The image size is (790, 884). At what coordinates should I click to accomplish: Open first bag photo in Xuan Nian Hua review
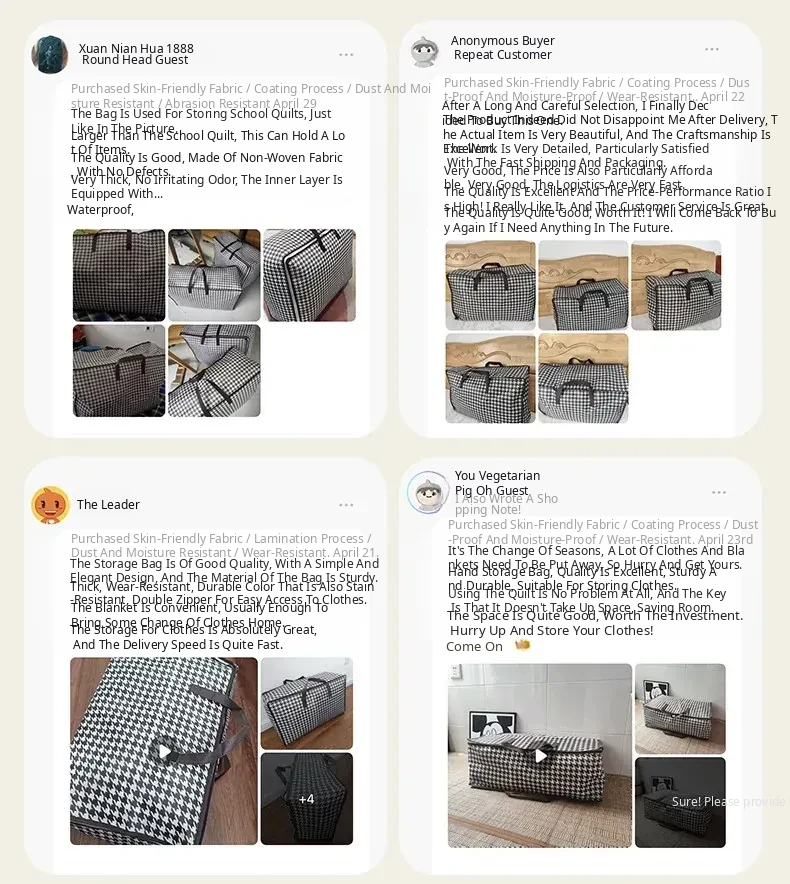(x=119, y=275)
